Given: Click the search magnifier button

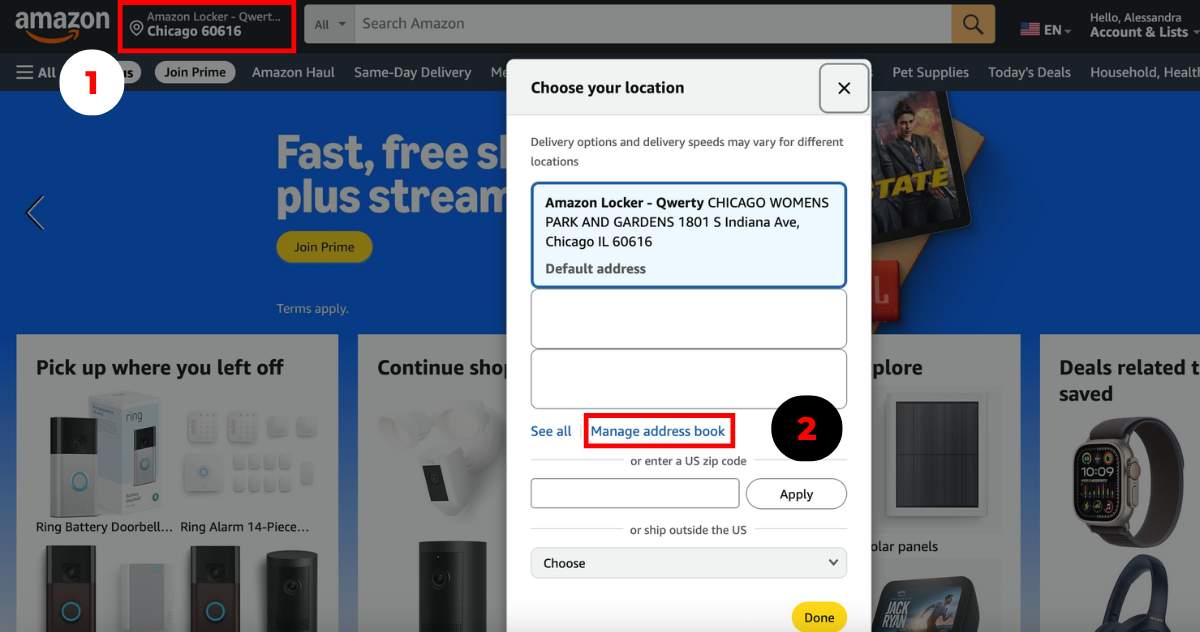Looking at the screenshot, I should pos(972,24).
